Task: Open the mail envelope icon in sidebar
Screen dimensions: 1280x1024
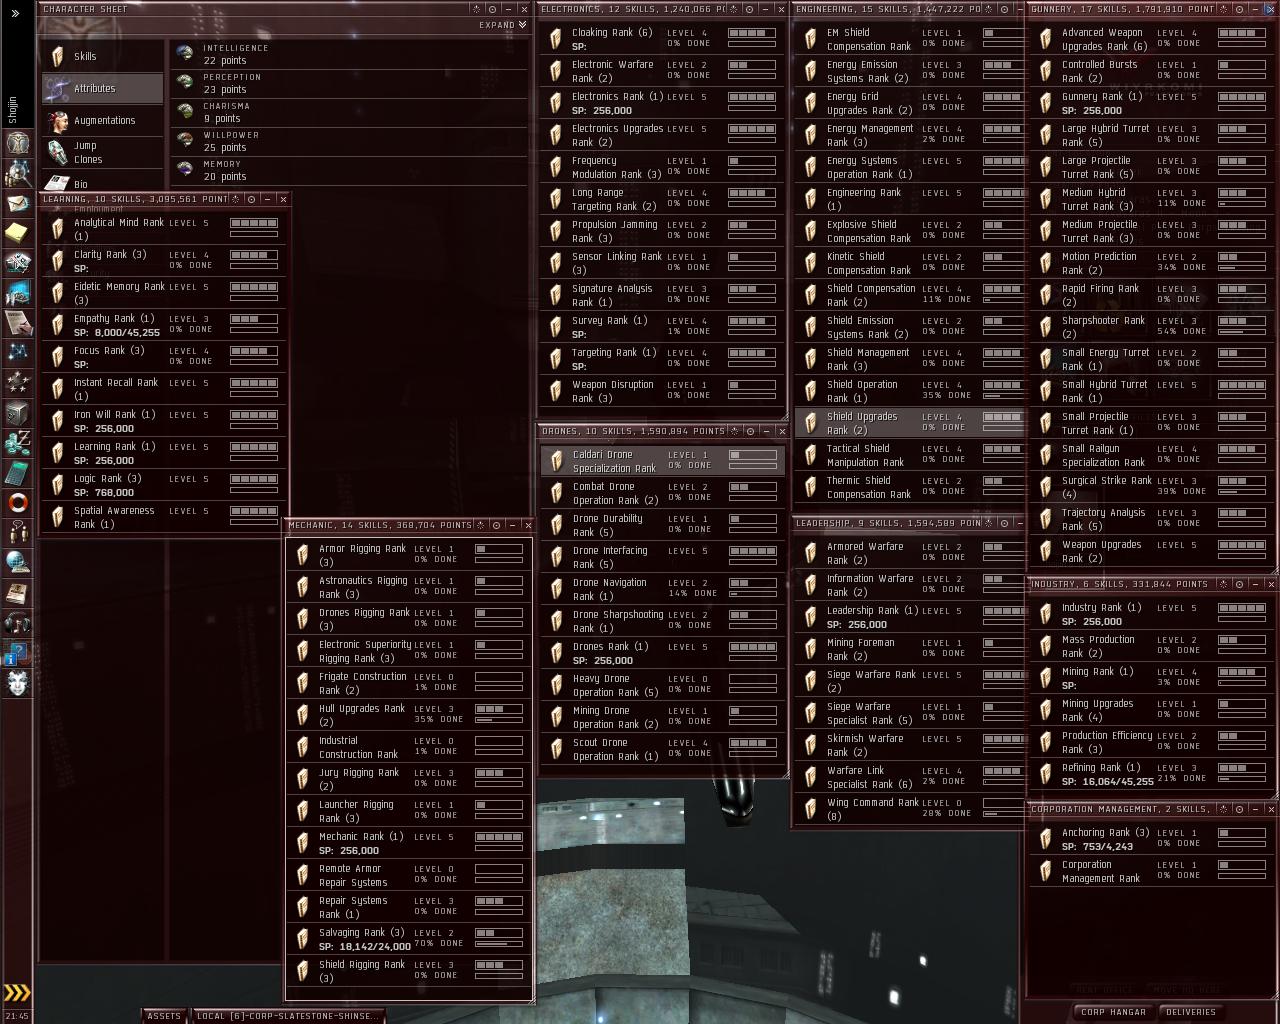Action: [17, 203]
